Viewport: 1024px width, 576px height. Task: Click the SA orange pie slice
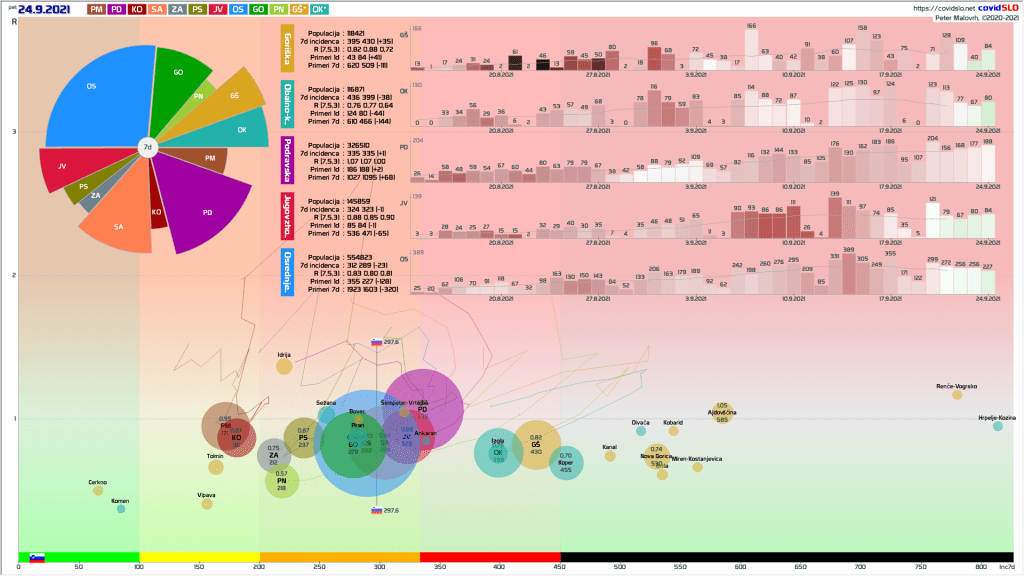coord(117,225)
